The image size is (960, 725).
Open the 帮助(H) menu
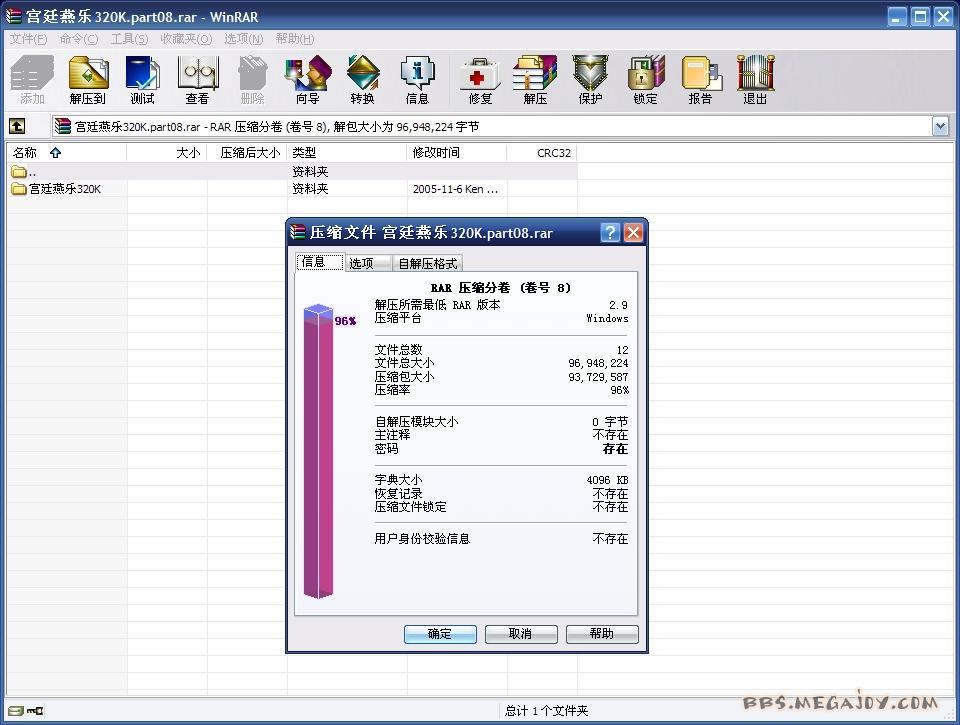(x=294, y=39)
